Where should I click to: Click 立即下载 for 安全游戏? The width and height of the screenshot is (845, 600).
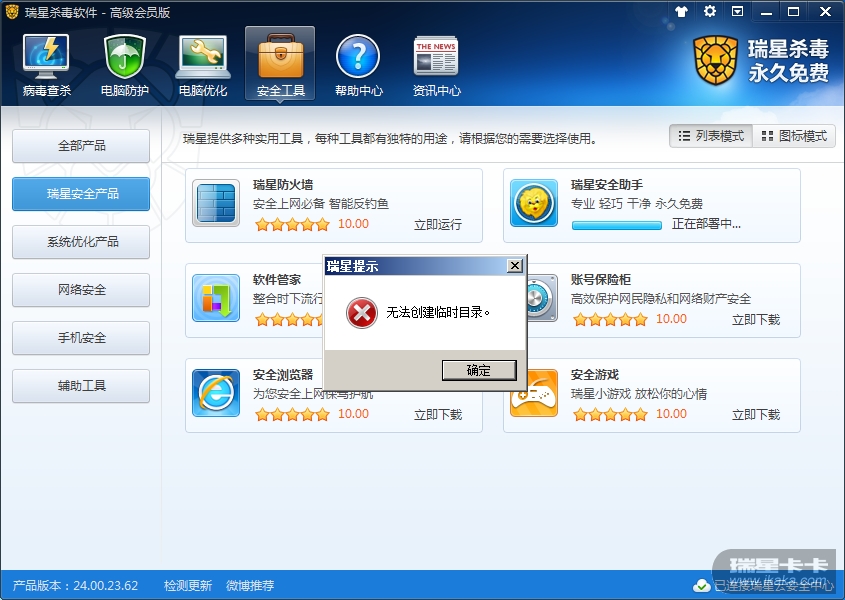tap(756, 415)
